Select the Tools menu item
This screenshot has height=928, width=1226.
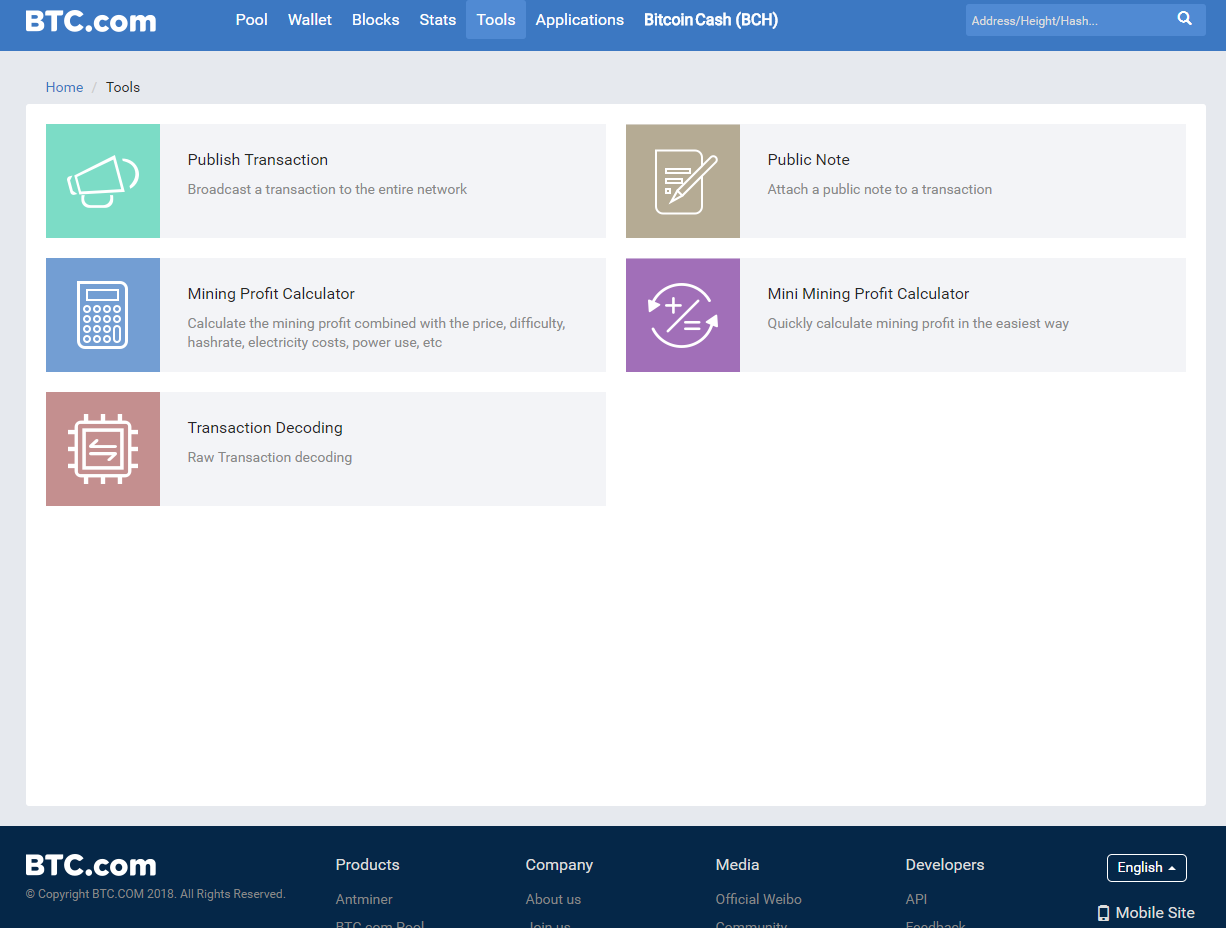(x=496, y=20)
